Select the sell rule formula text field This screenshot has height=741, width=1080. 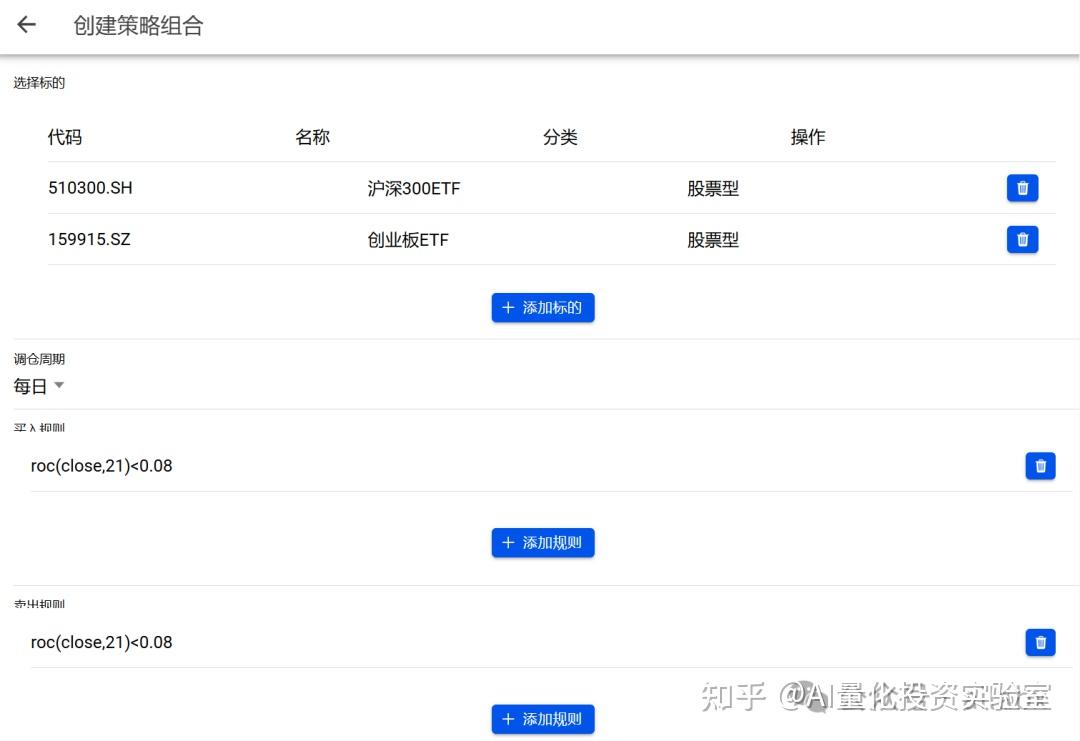coord(100,642)
